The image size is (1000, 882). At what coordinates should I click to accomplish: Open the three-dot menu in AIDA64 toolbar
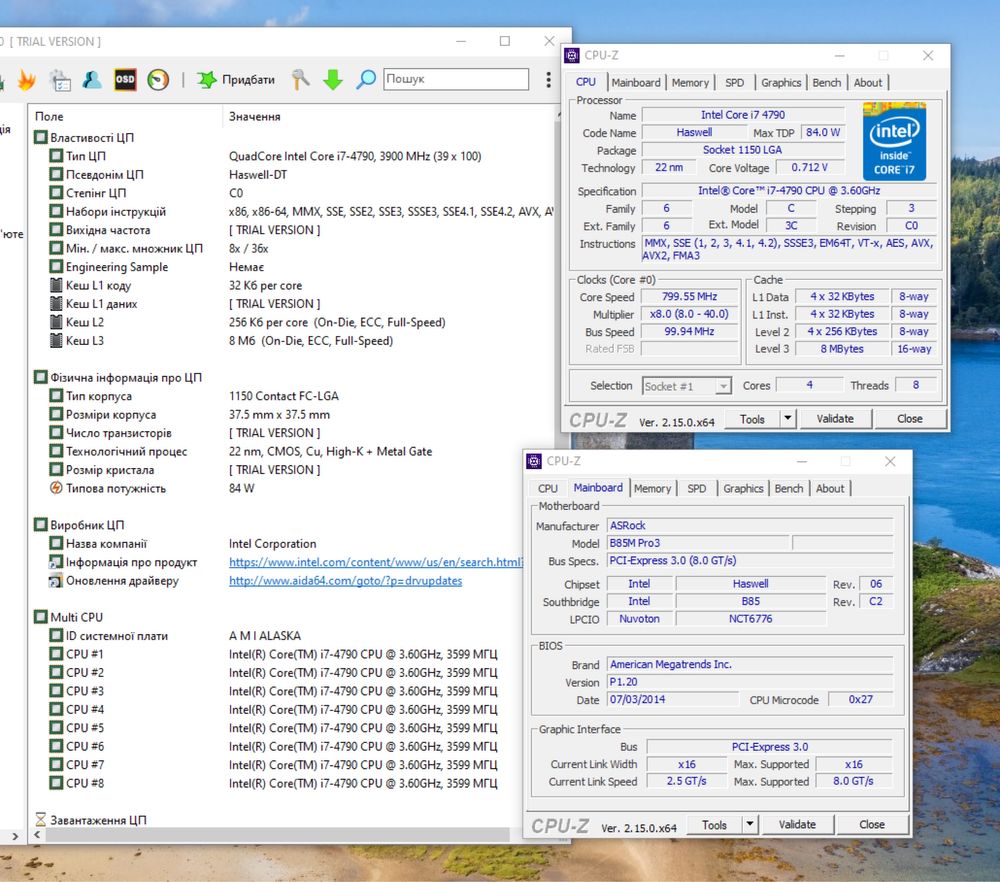coord(548,80)
